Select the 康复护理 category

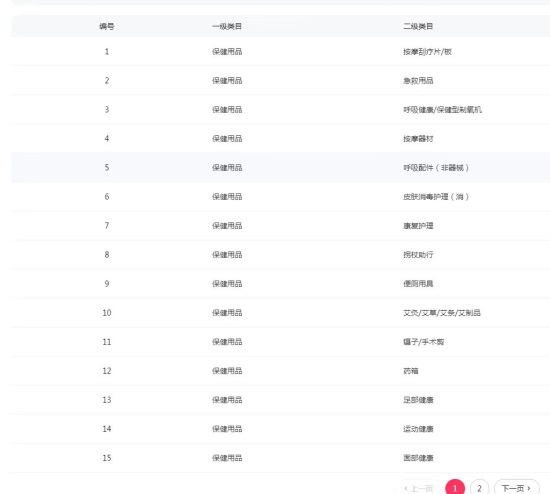[418, 226]
